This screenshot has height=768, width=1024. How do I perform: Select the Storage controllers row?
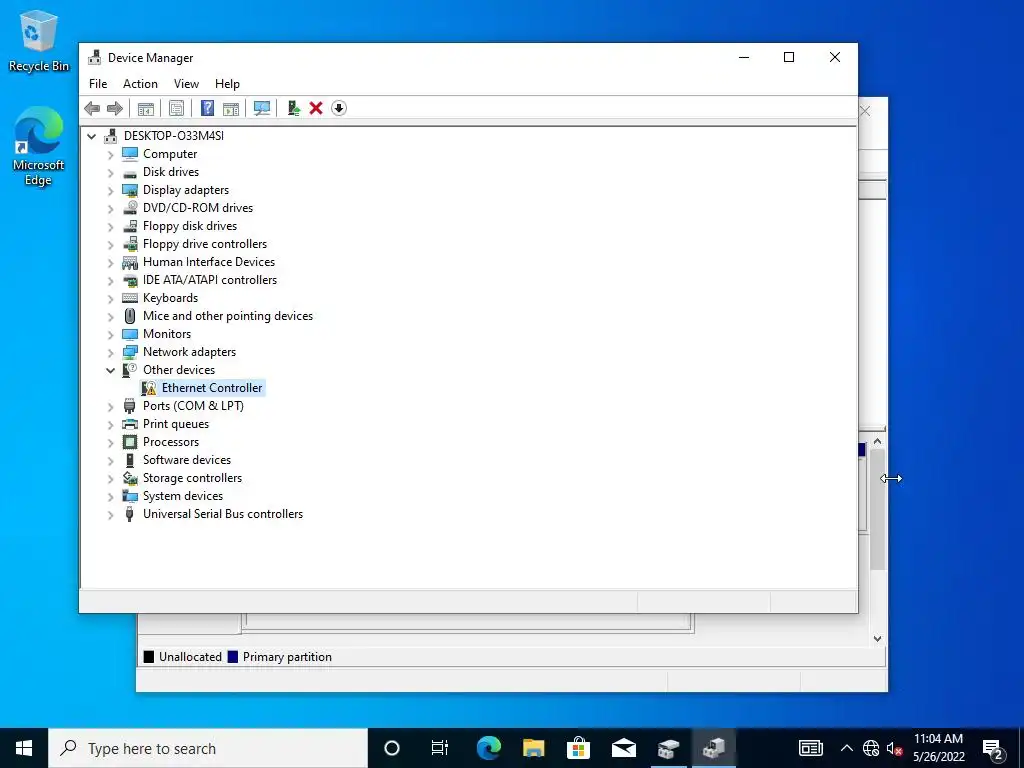pyautogui.click(x=192, y=478)
